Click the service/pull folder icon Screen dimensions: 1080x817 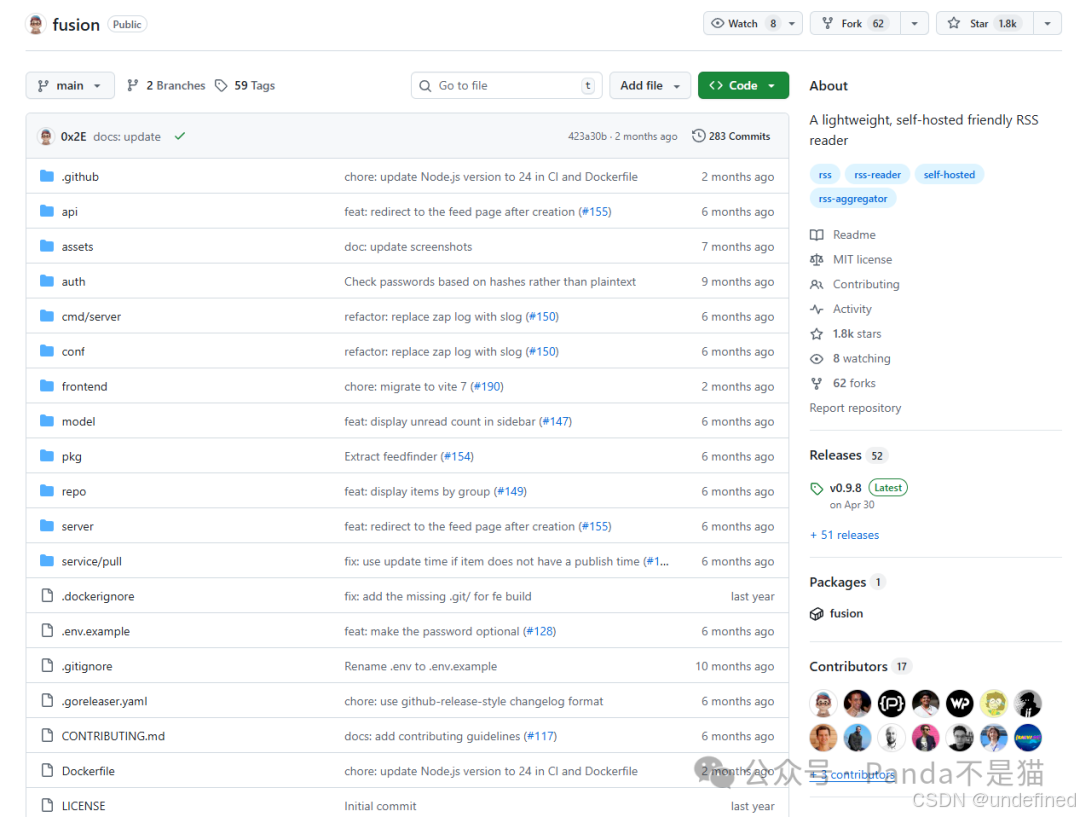47,561
